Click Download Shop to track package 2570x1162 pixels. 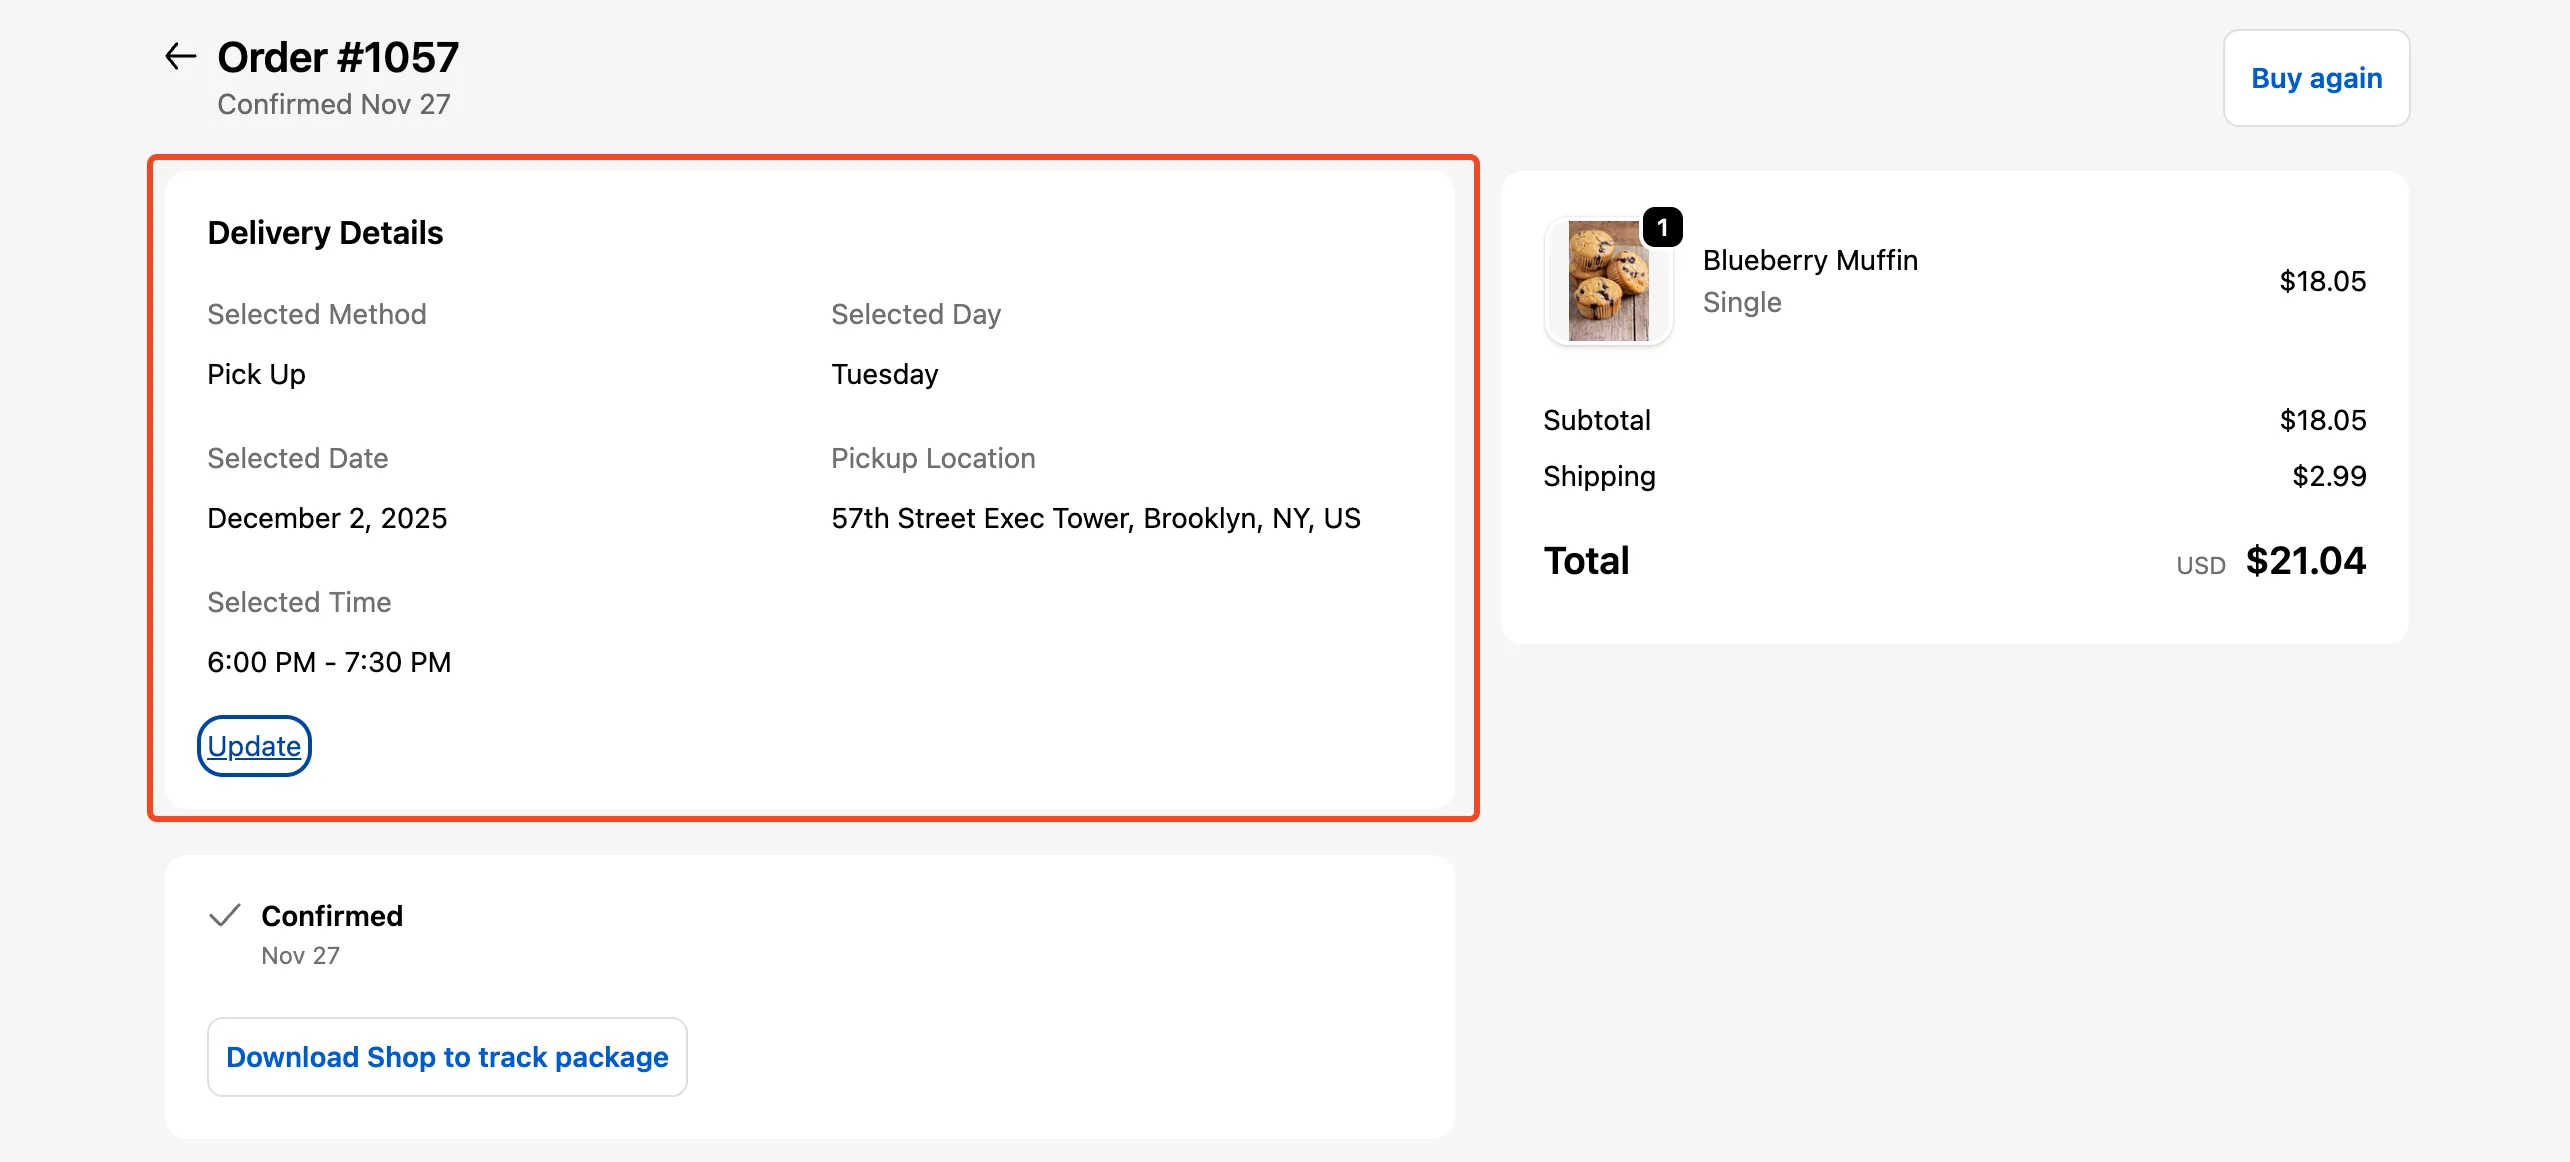coord(447,1057)
